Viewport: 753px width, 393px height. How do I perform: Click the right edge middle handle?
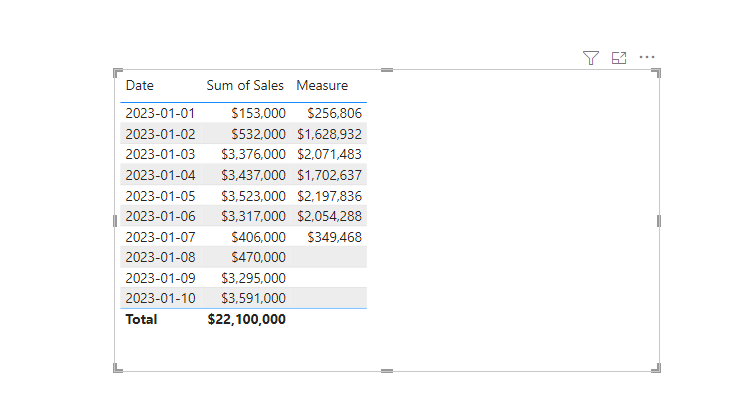(659, 221)
